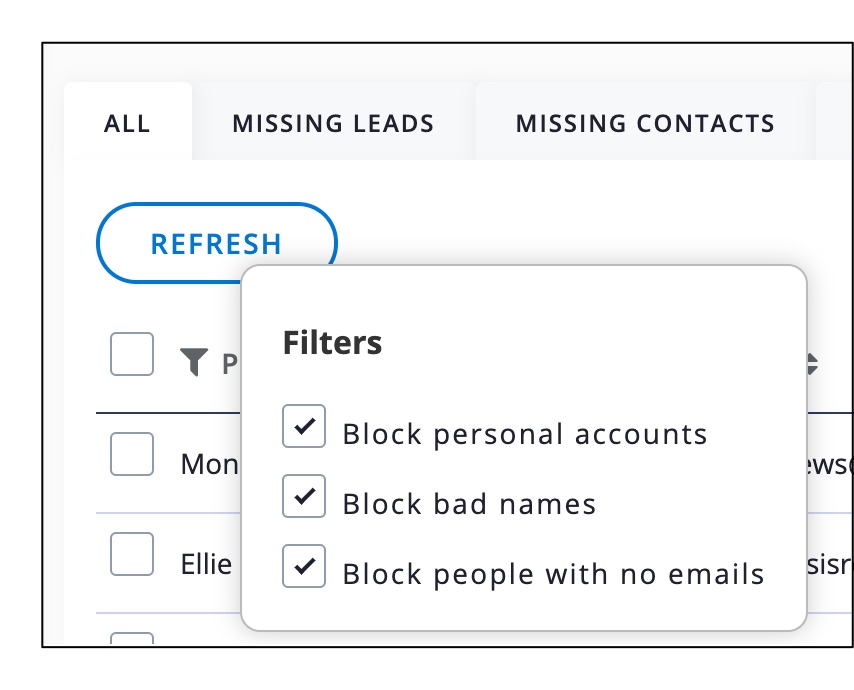Click the Ellie name cell
The height and width of the screenshot is (690, 854).
click(206, 564)
